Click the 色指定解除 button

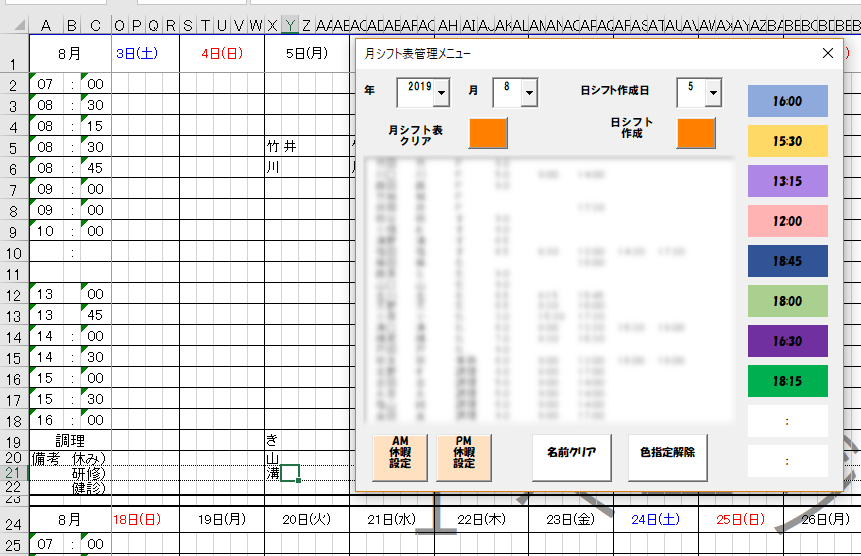click(667, 457)
